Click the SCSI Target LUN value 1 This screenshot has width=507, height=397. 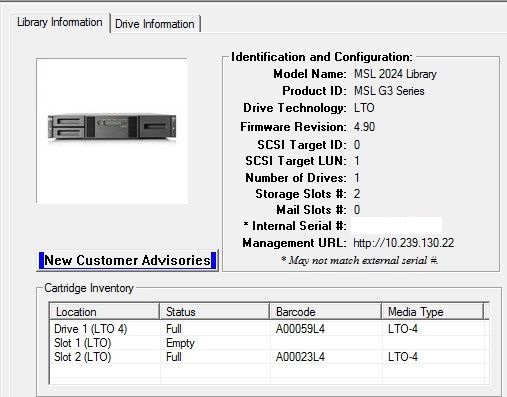pos(357,161)
